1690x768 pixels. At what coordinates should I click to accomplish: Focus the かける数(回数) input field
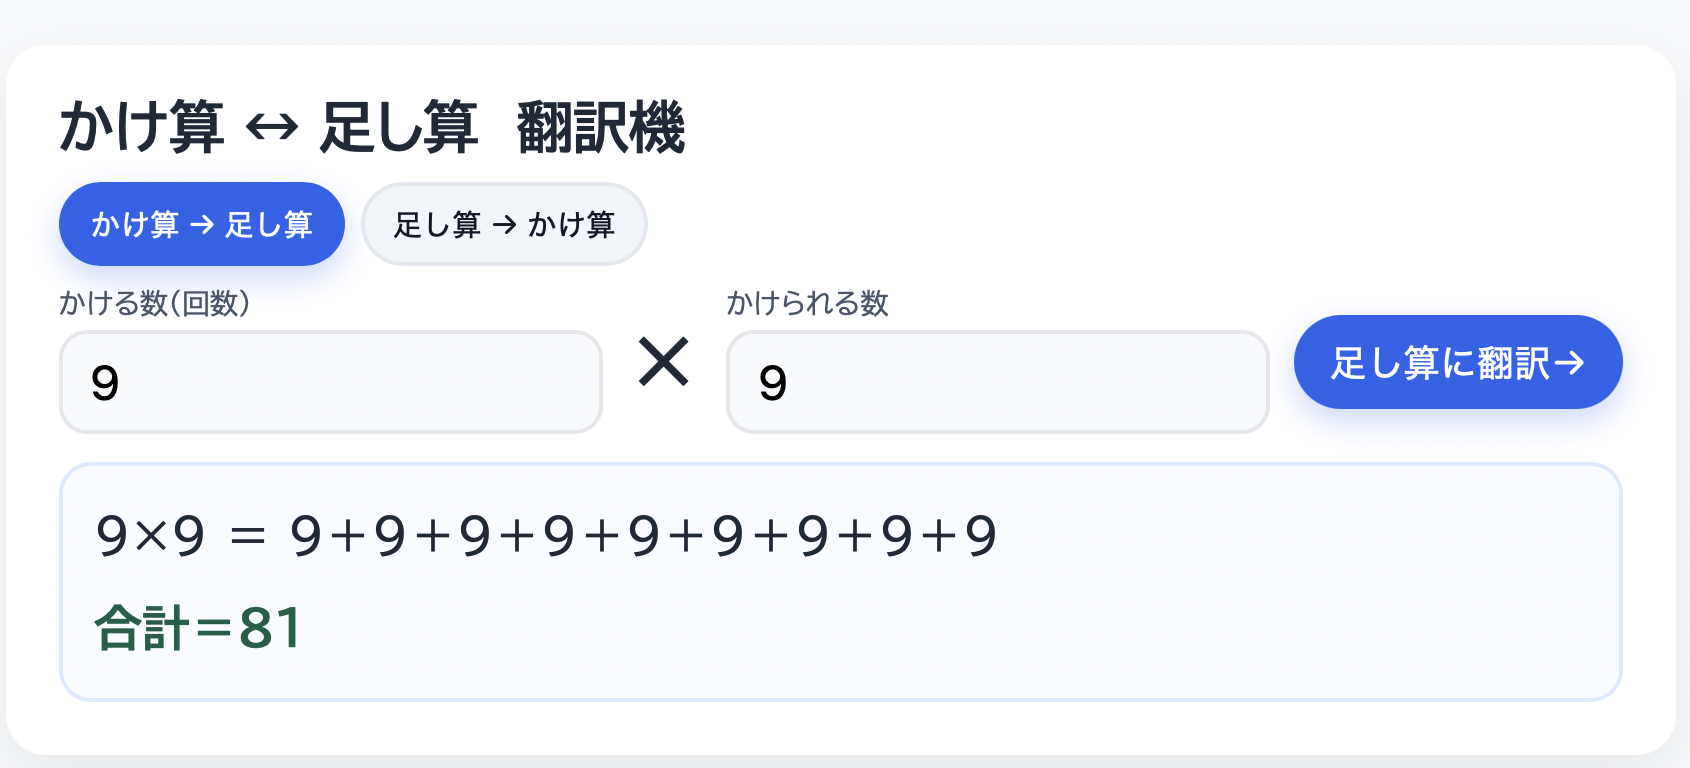(x=330, y=382)
